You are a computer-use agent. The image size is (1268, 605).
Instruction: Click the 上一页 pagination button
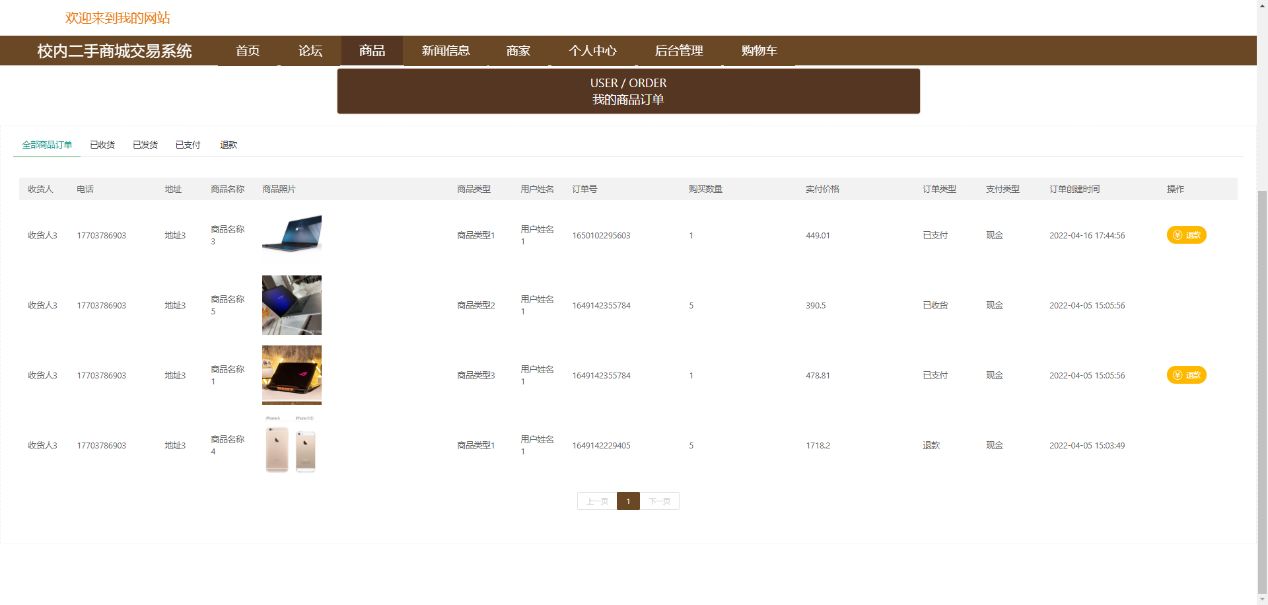pos(597,501)
